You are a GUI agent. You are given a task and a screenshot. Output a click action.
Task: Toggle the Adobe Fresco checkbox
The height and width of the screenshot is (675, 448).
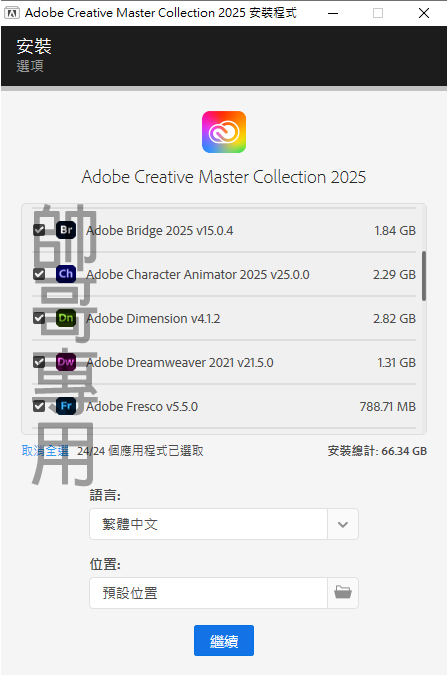point(39,406)
